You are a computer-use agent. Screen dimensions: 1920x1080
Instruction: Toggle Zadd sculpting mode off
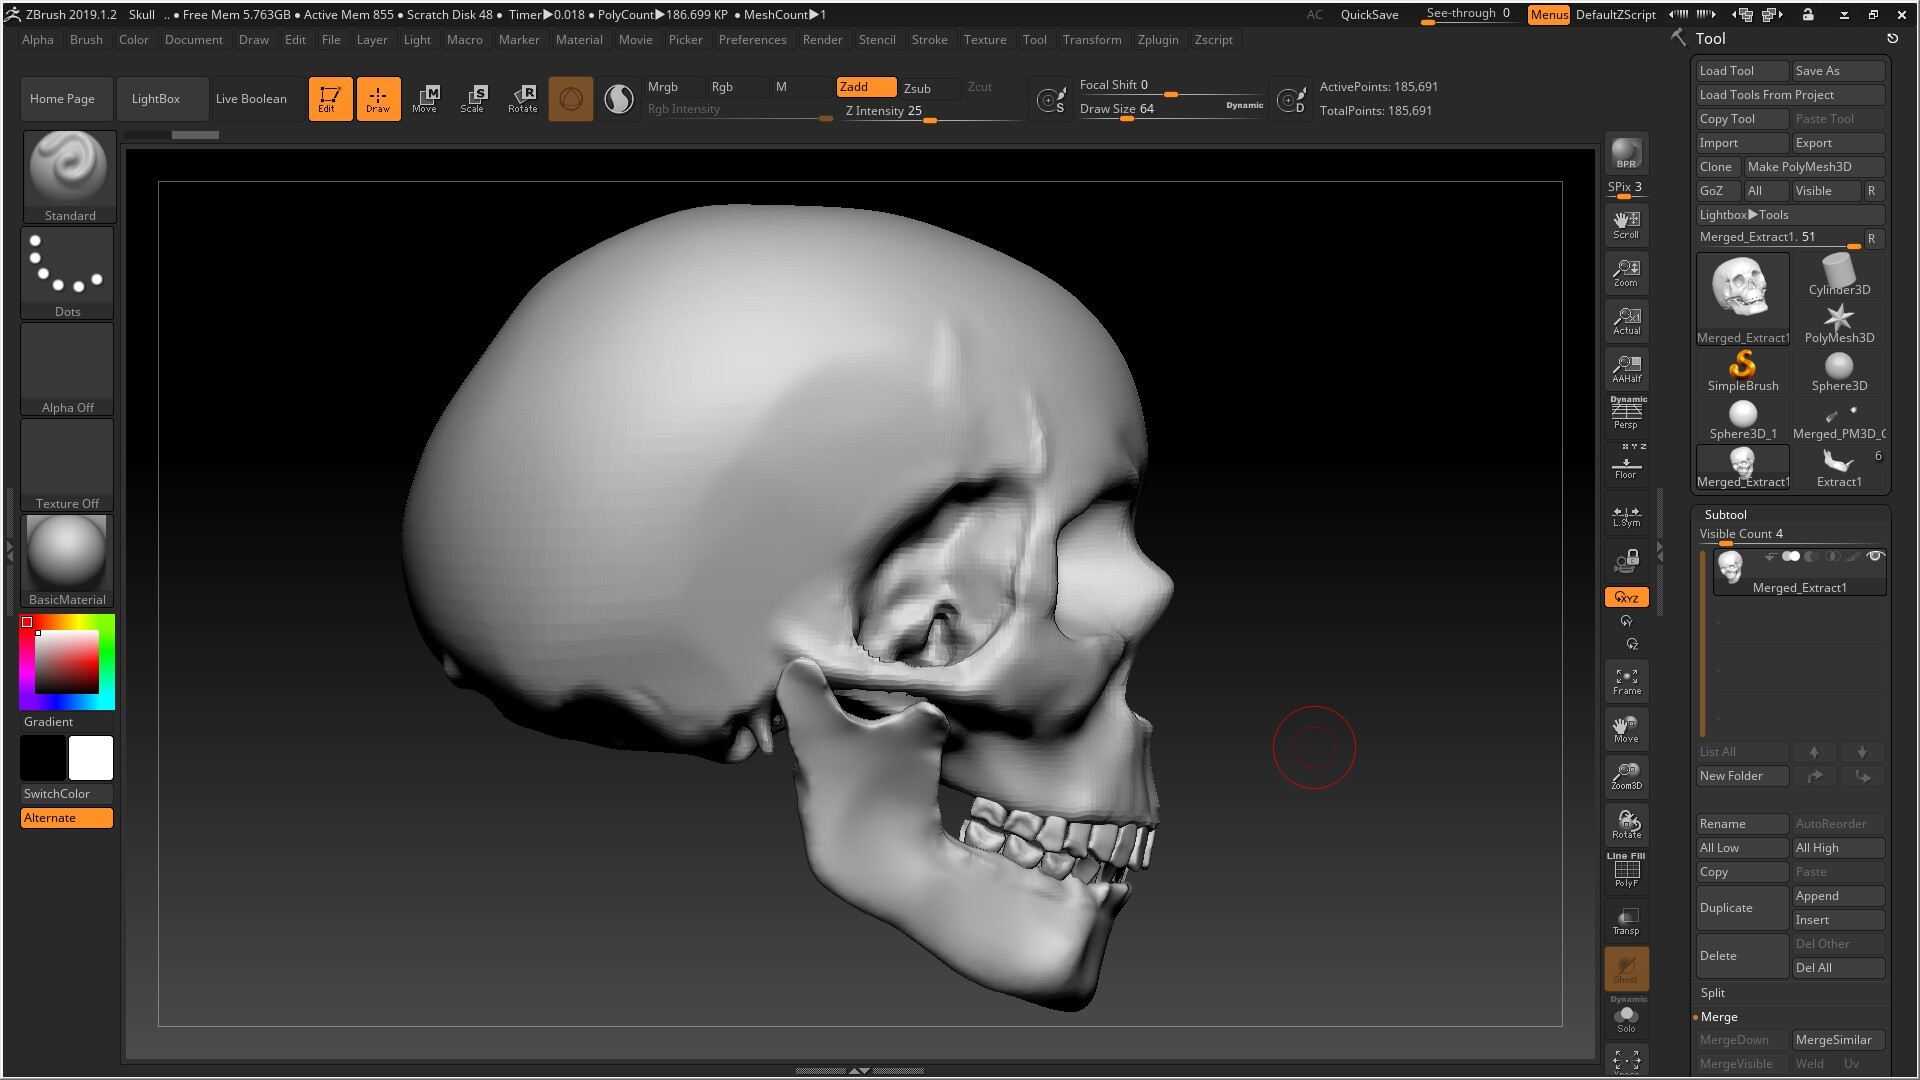click(x=866, y=87)
